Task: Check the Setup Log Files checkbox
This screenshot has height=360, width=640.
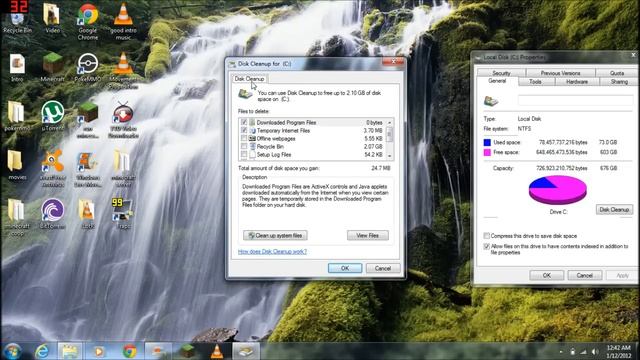Action: (x=244, y=155)
